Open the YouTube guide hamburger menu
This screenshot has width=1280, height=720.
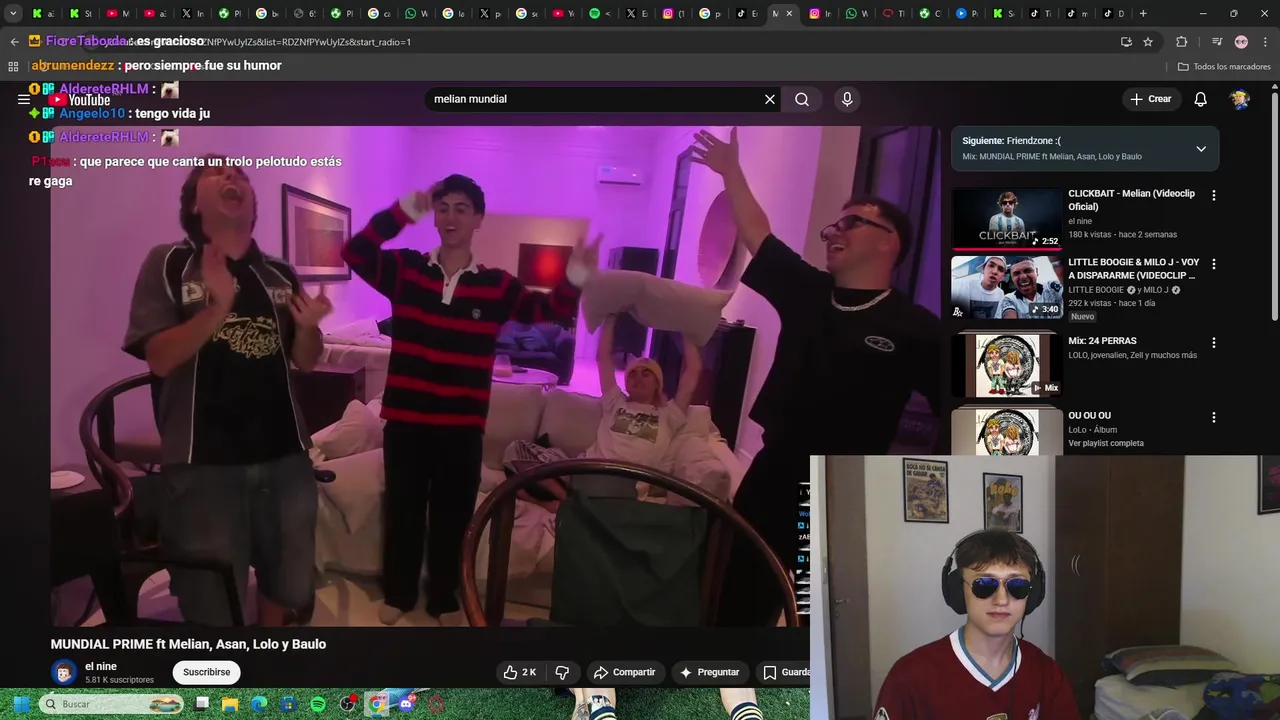pos(24,99)
